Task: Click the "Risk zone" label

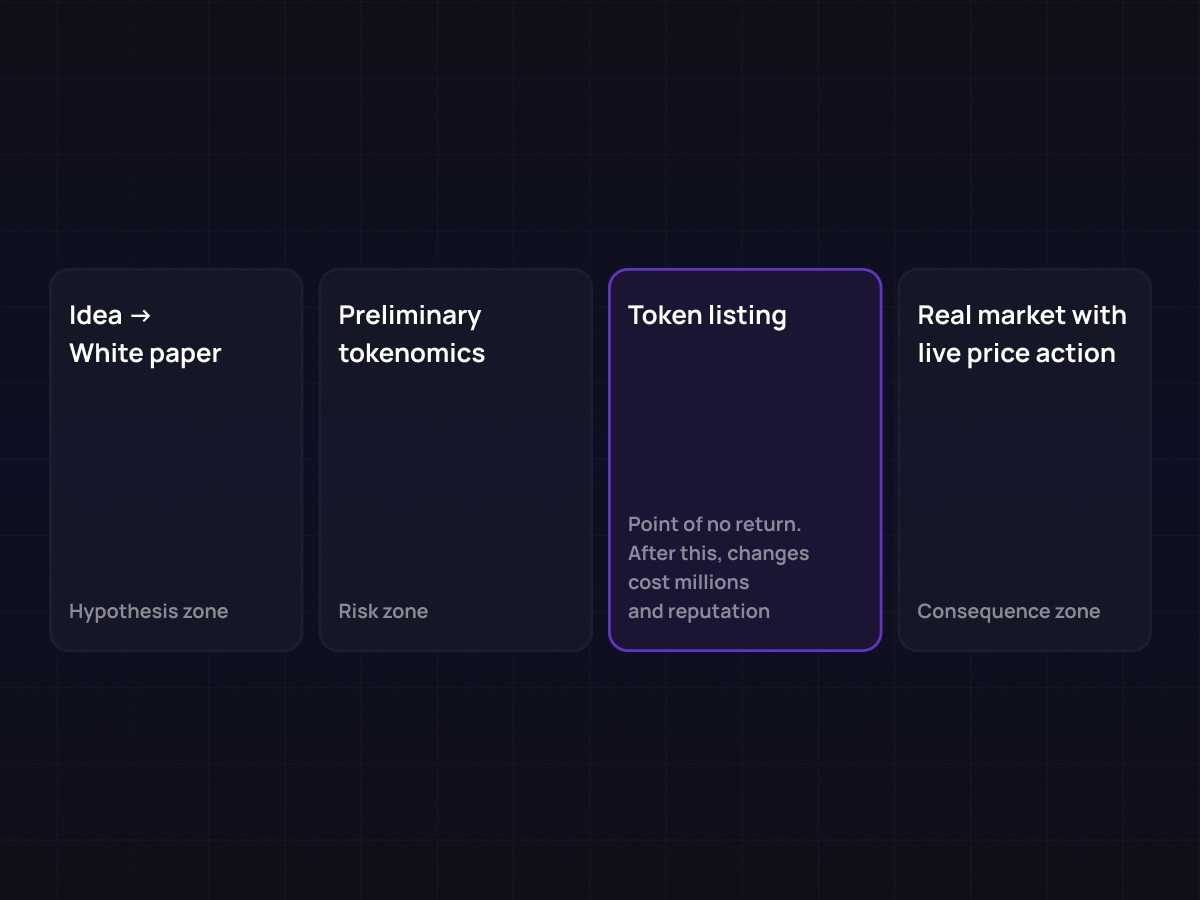Action: [383, 611]
